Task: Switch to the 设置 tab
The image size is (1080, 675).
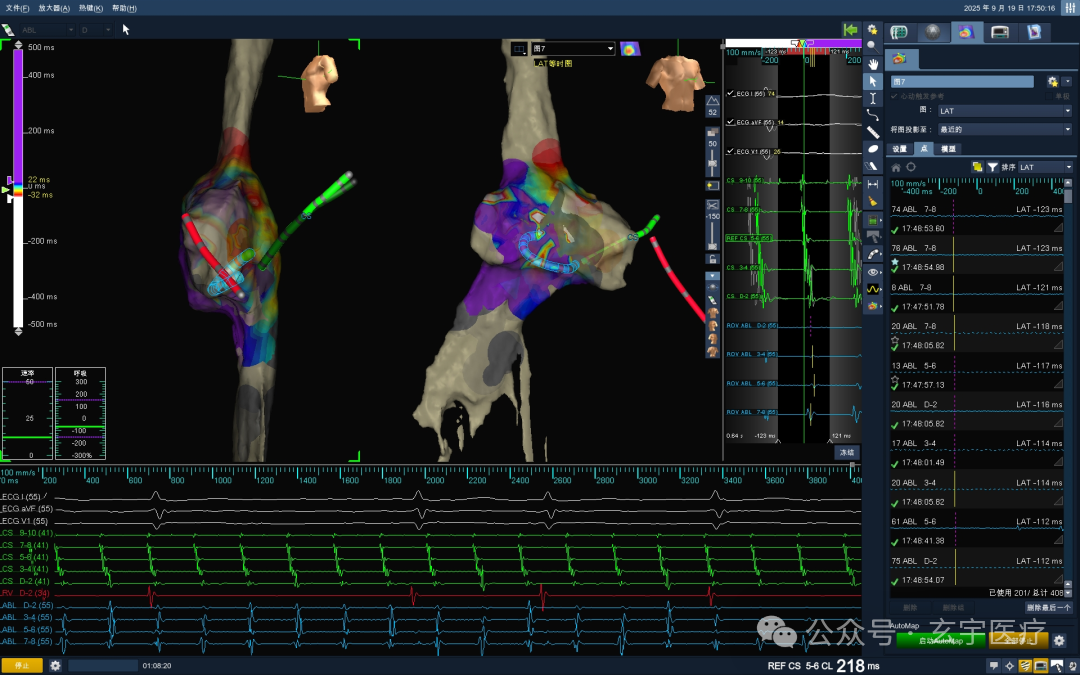Action: (900, 149)
